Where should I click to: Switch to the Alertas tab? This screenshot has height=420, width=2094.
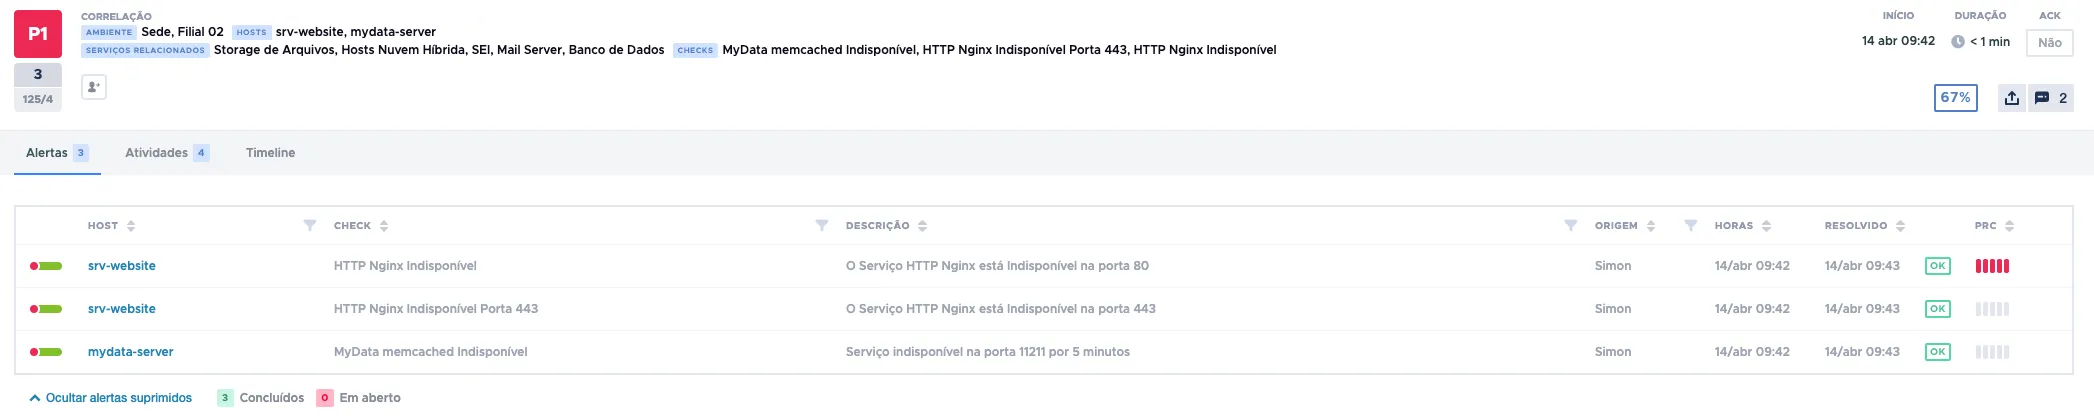pyautogui.click(x=57, y=153)
